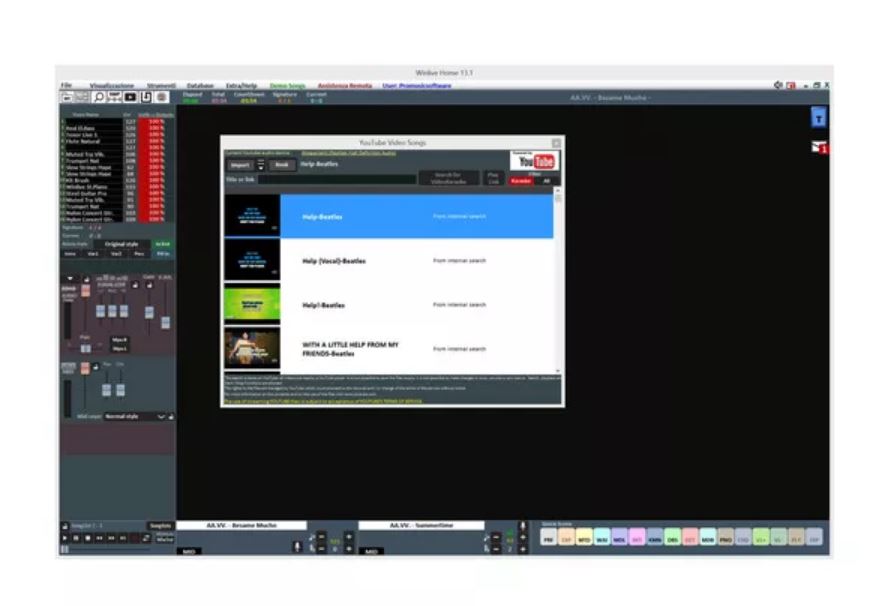Click the PNO quick-scene button
The height and width of the screenshot is (606, 886).
pos(726,537)
